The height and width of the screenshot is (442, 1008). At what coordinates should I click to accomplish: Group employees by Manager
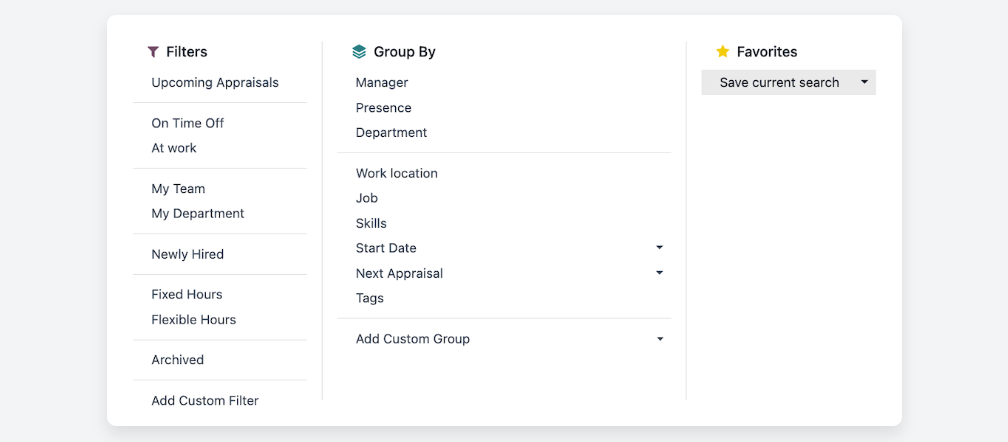pos(382,83)
